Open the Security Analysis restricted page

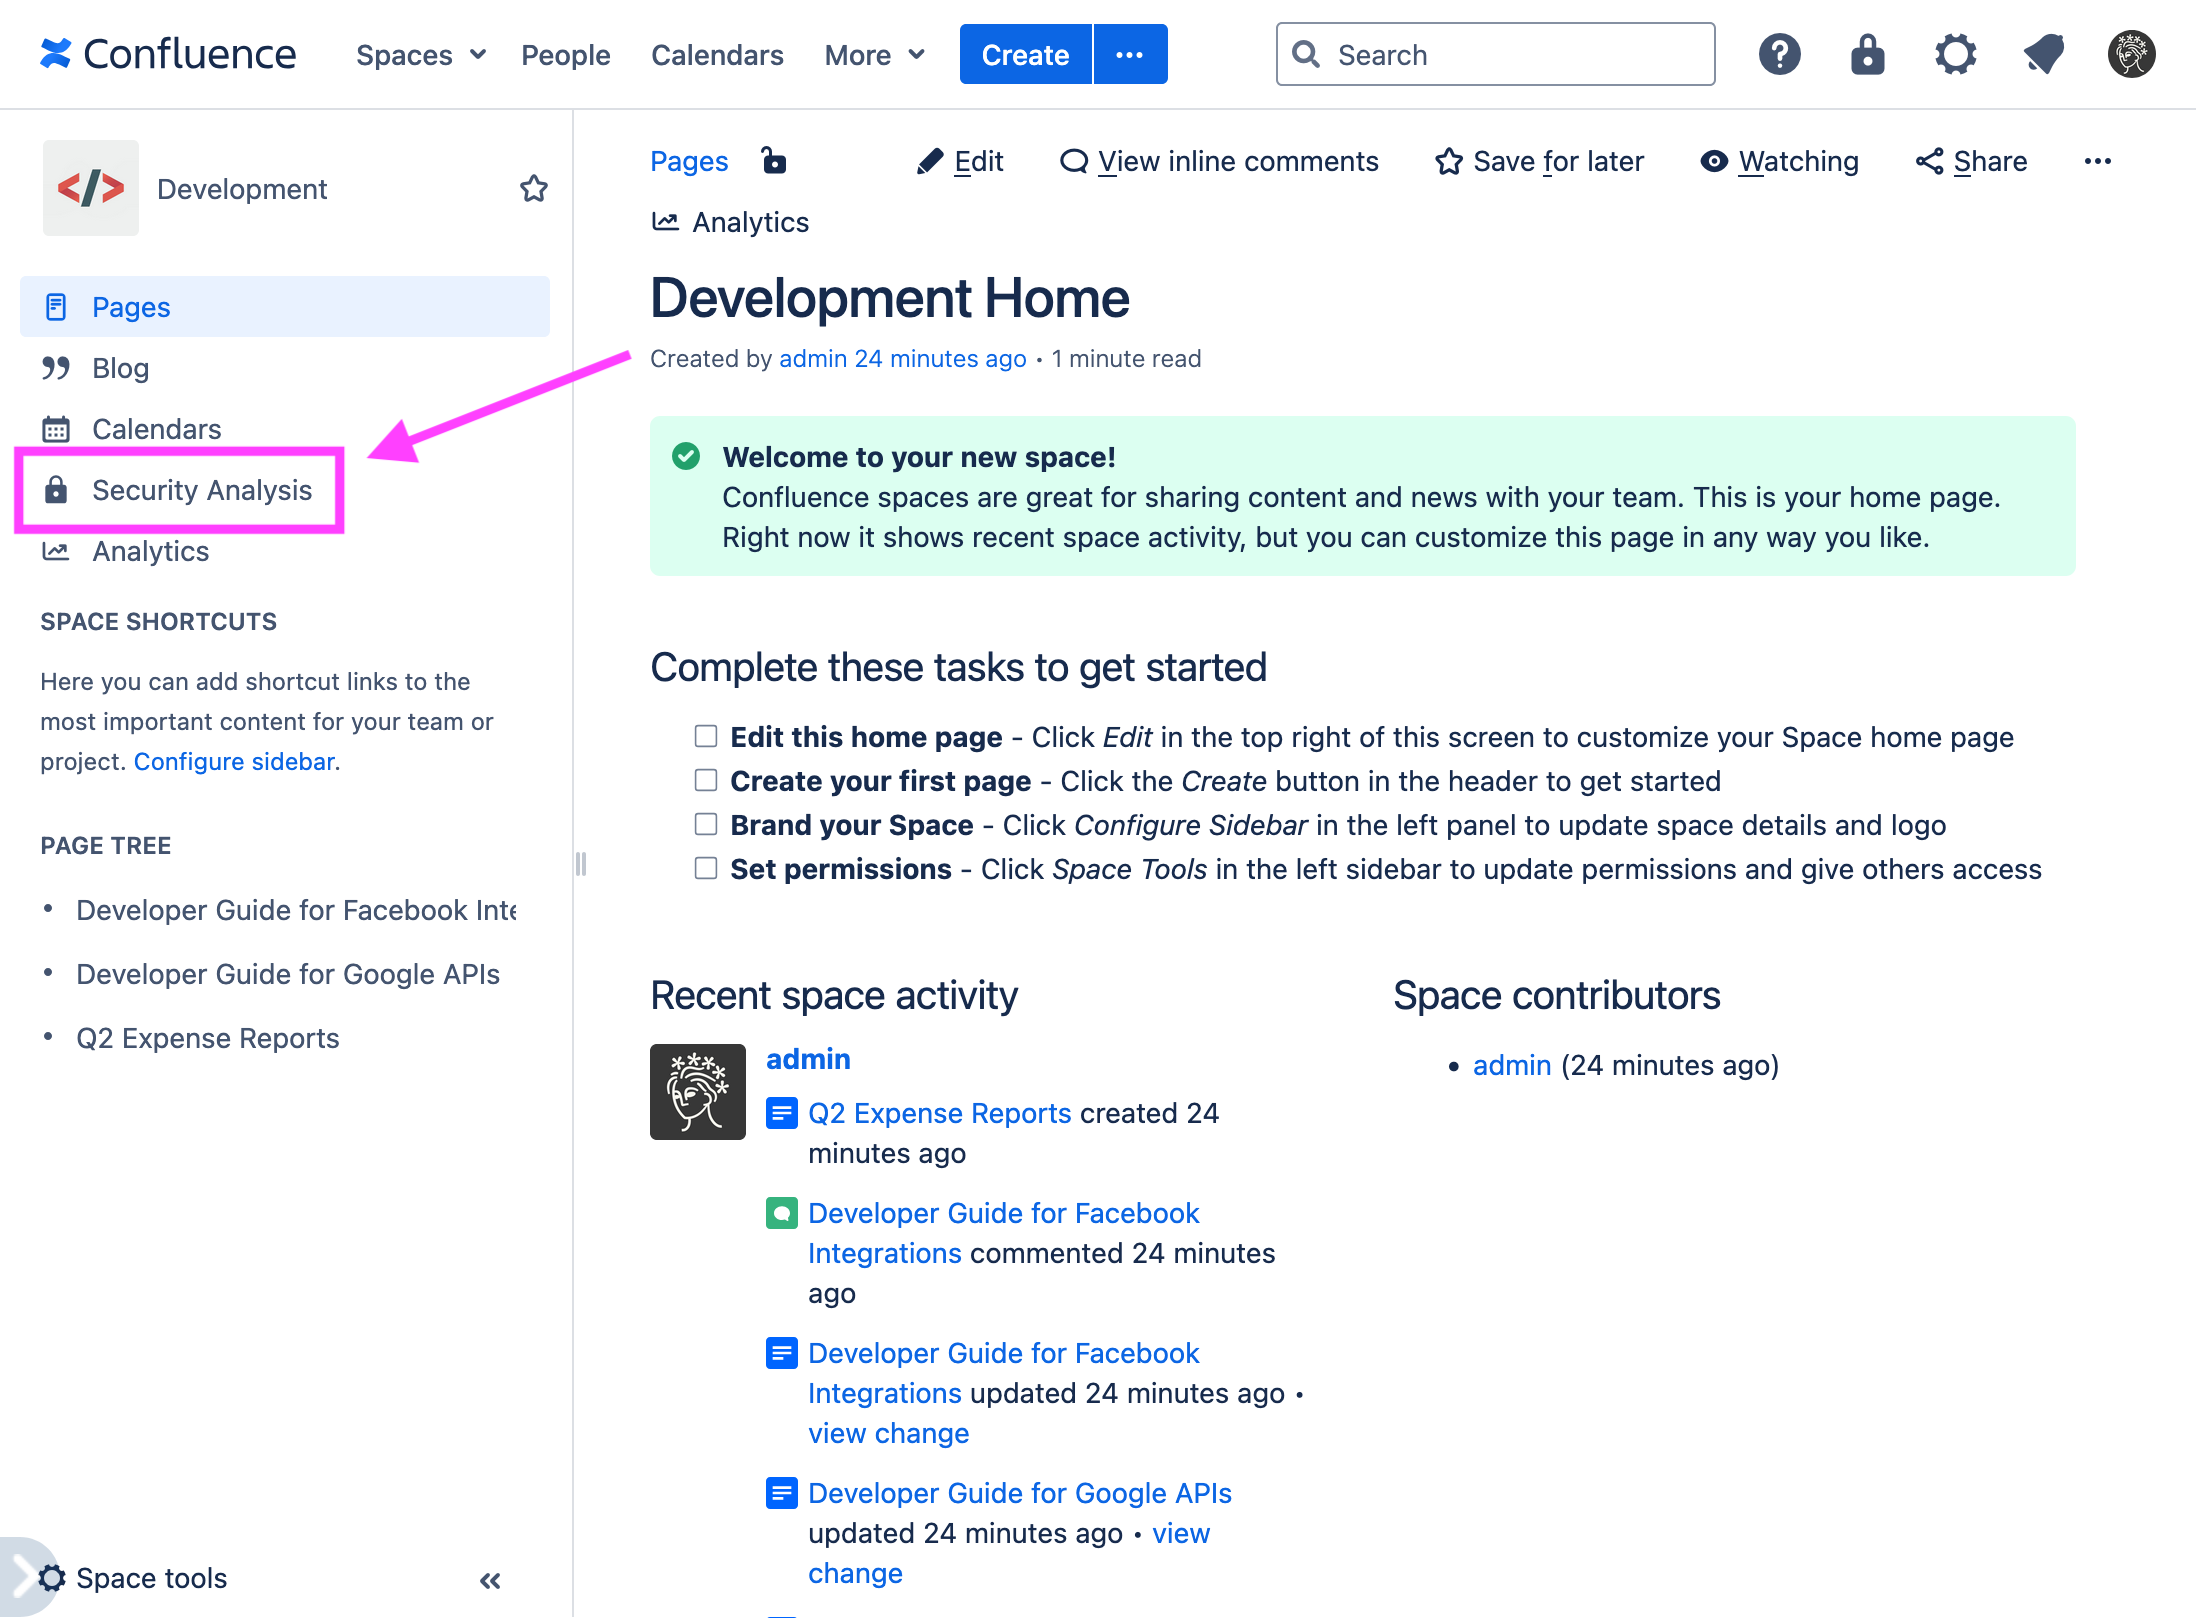(x=202, y=489)
